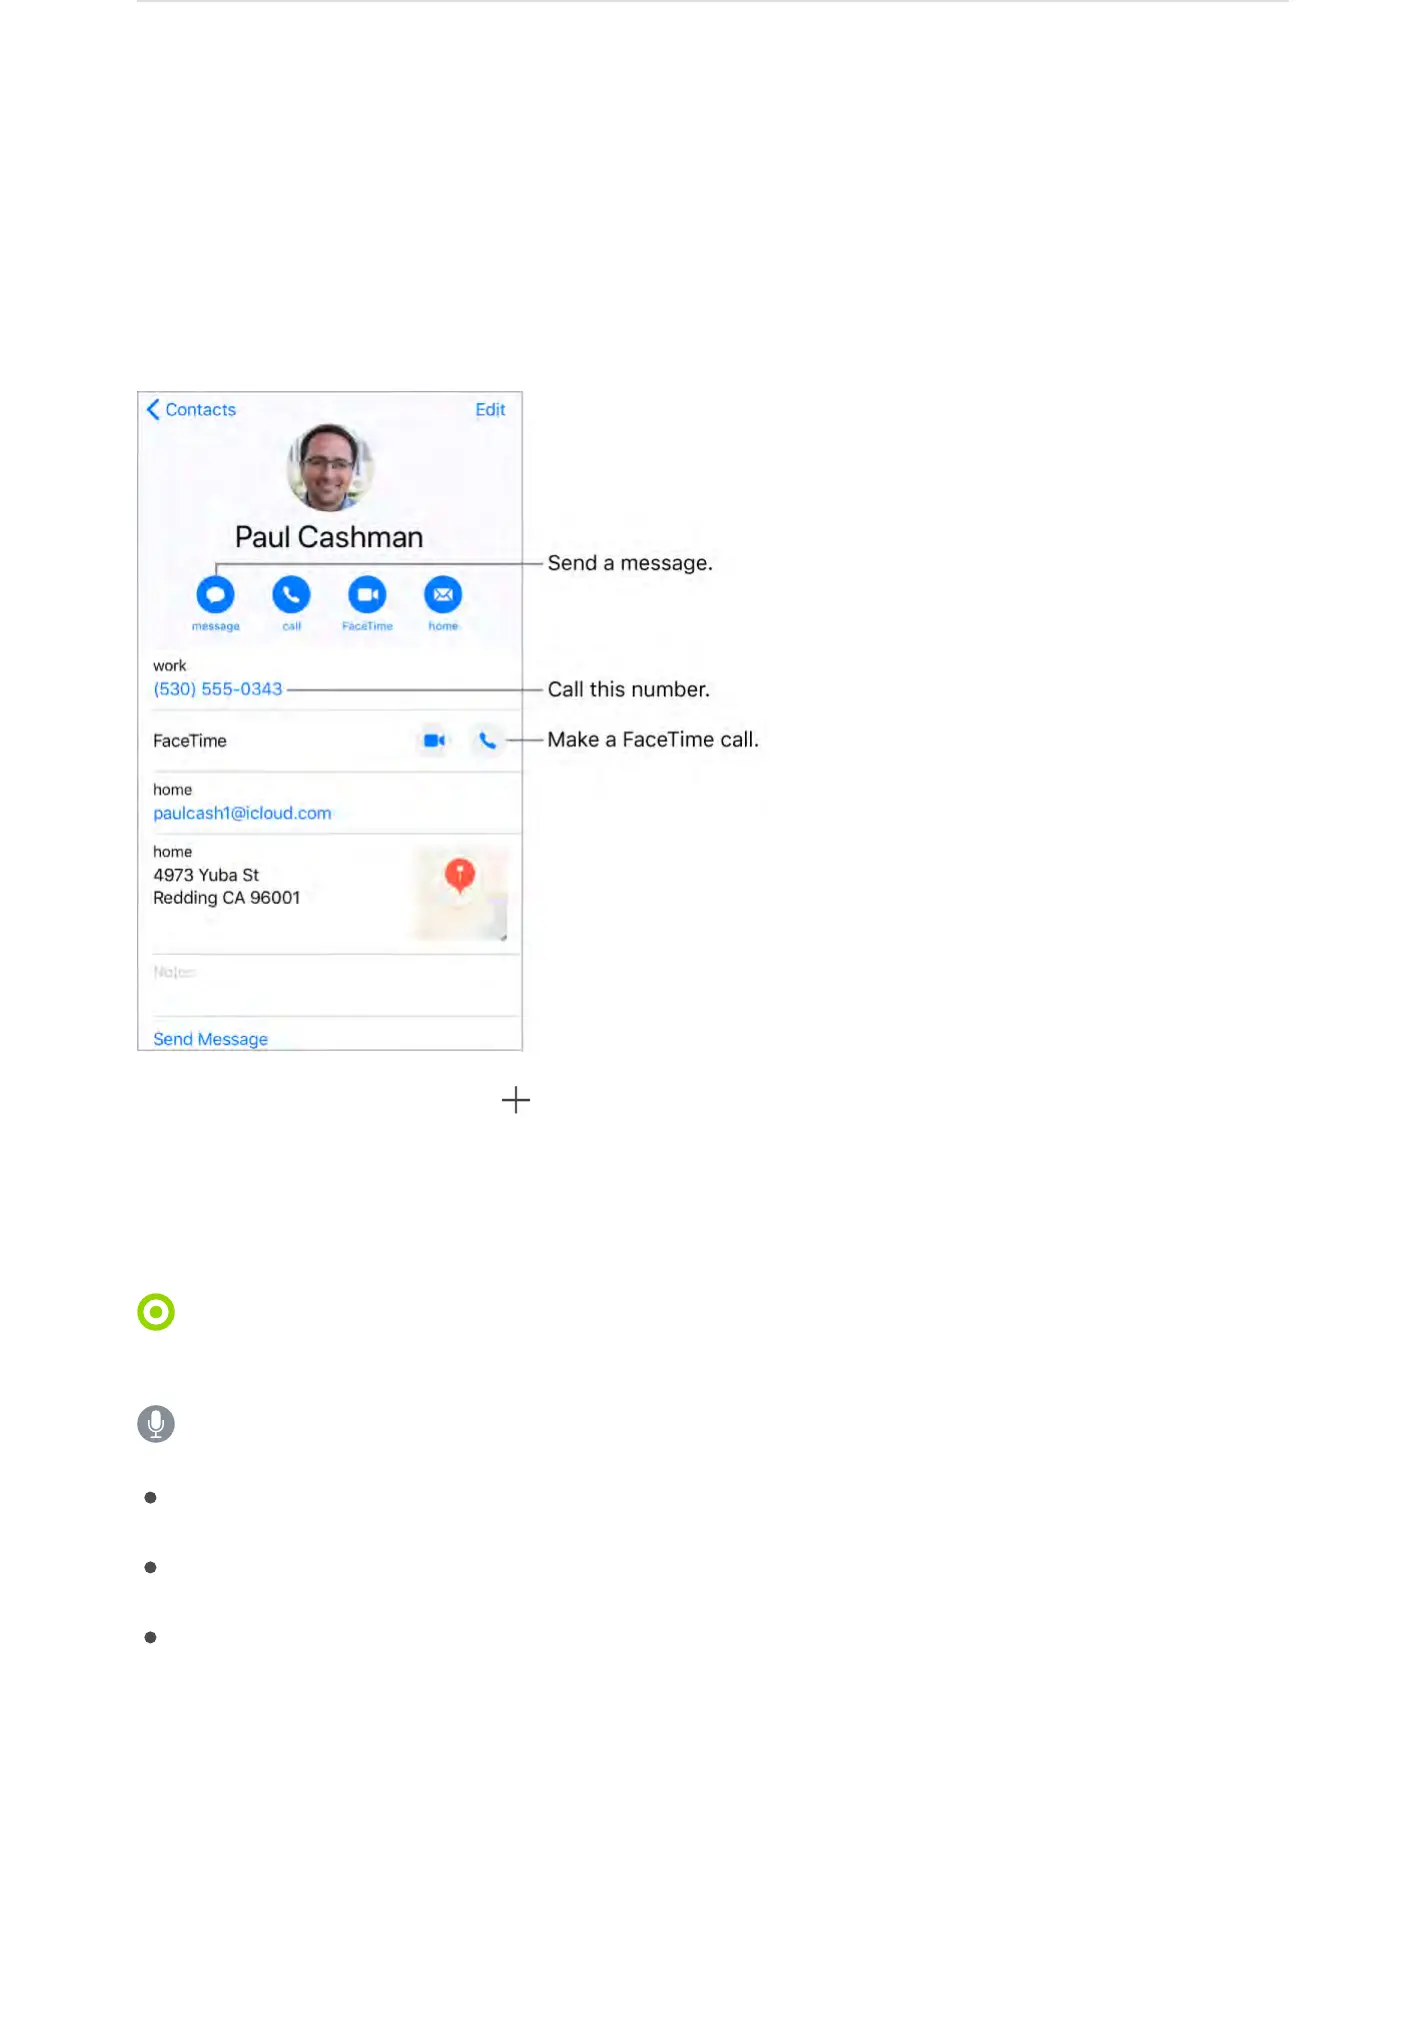Click the work label above the phone number
The height and width of the screenshot is (2042, 1426).
point(170,666)
